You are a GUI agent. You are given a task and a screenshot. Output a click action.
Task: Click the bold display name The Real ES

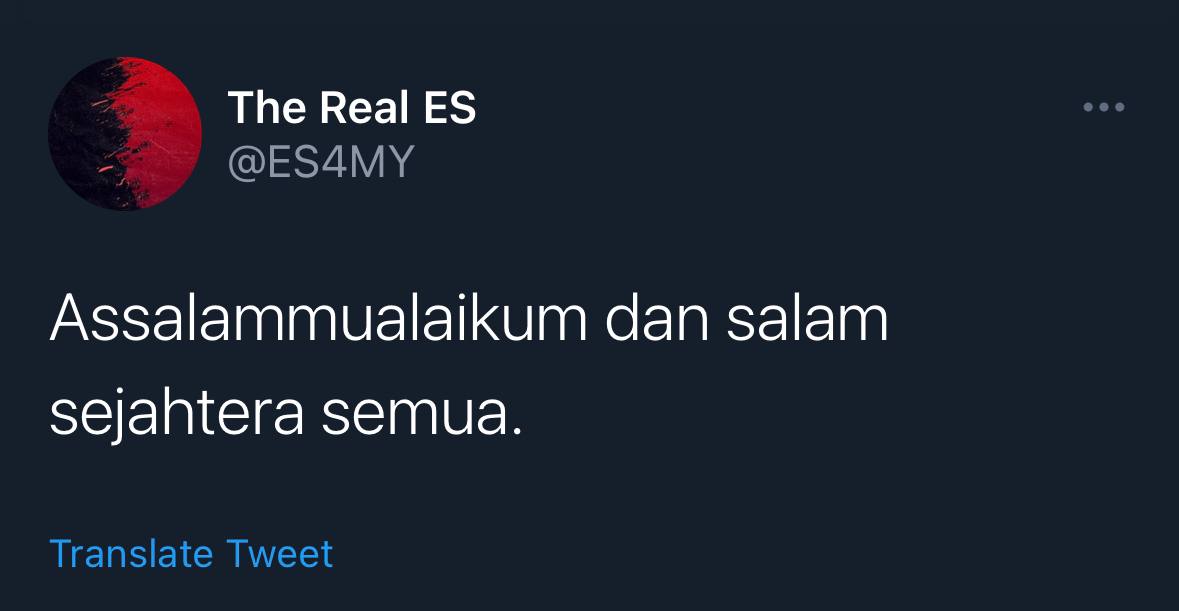point(352,107)
